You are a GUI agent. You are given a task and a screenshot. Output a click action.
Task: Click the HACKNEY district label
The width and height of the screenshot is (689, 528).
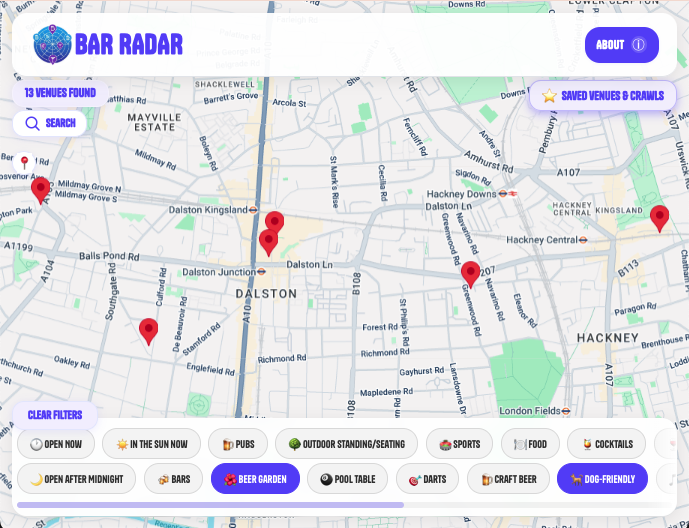tap(608, 338)
